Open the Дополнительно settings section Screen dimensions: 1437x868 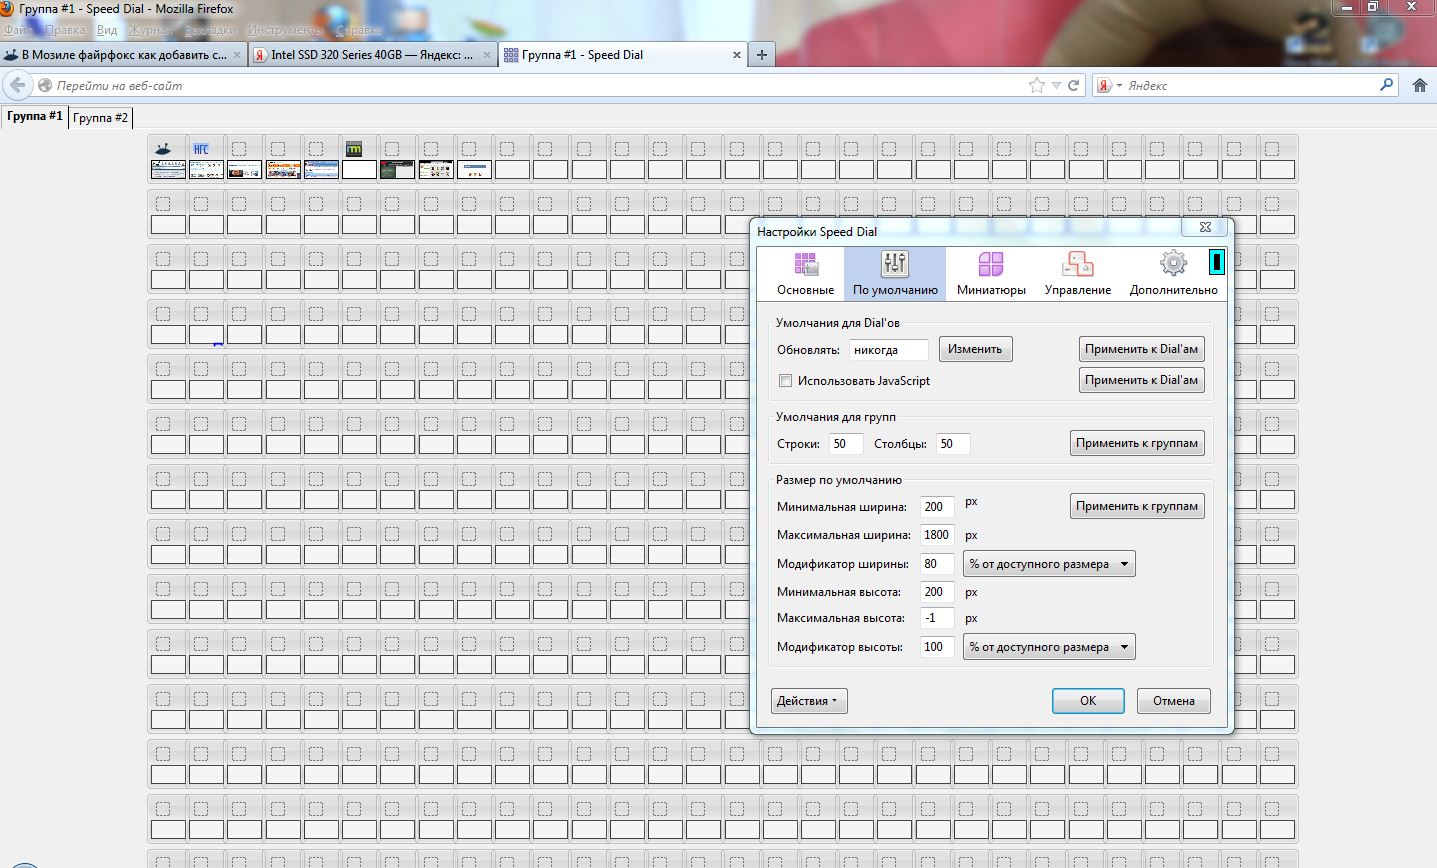(x=1173, y=273)
